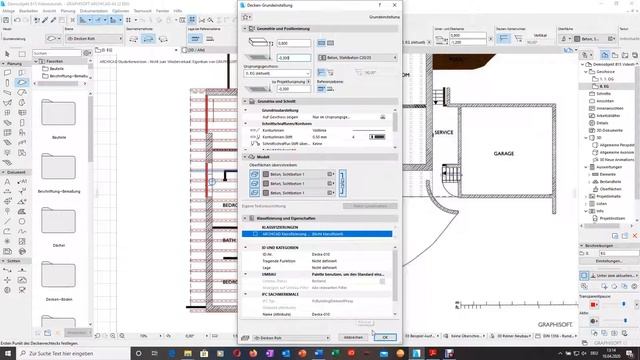Viewport: 640px width, 360px height.
Task: Select the 0. EG story in Navigator
Action: (x=604, y=87)
